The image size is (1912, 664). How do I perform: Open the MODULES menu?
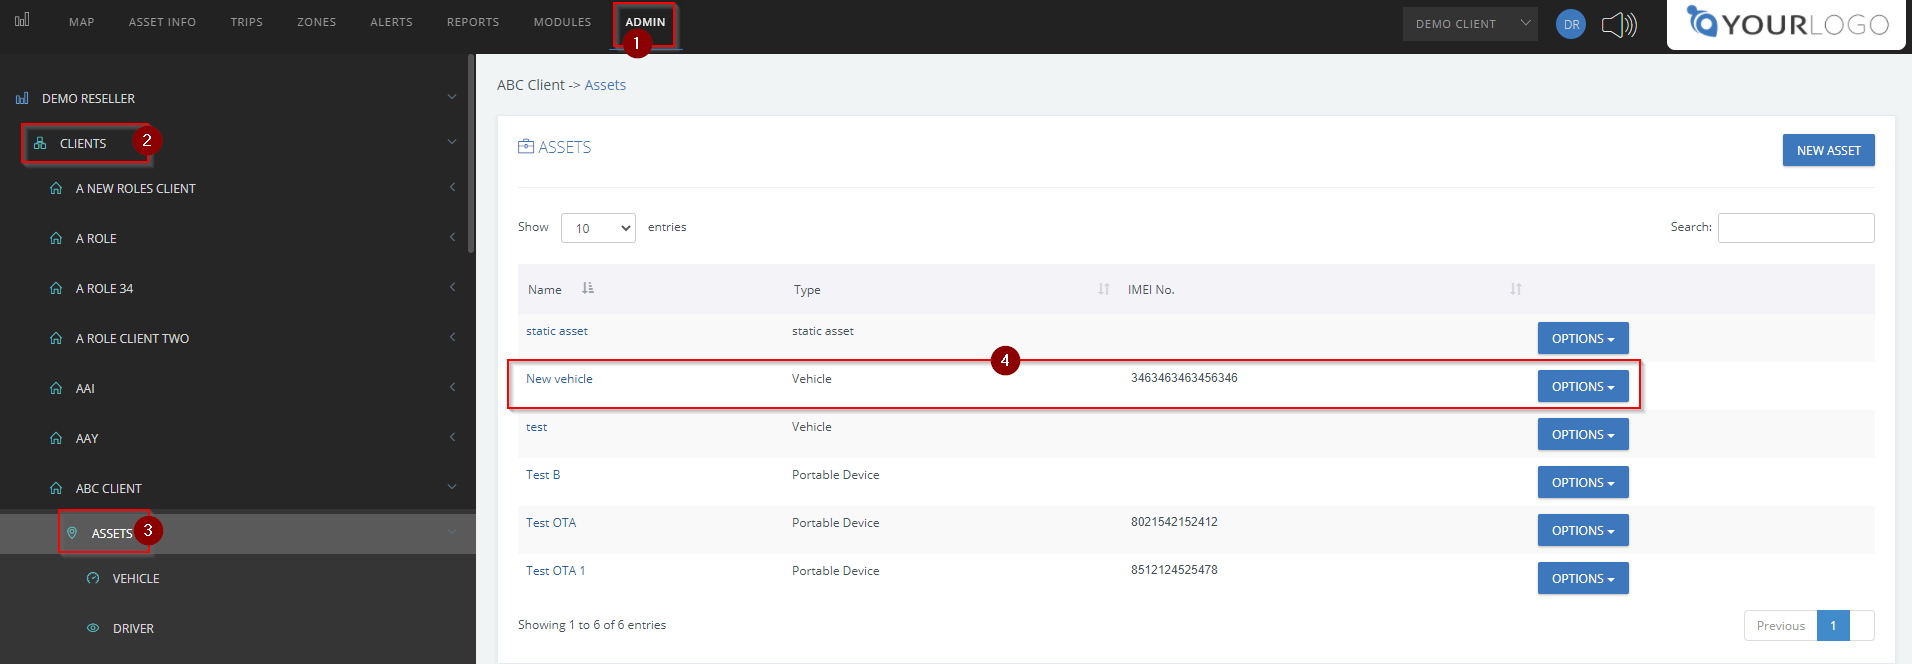point(563,22)
